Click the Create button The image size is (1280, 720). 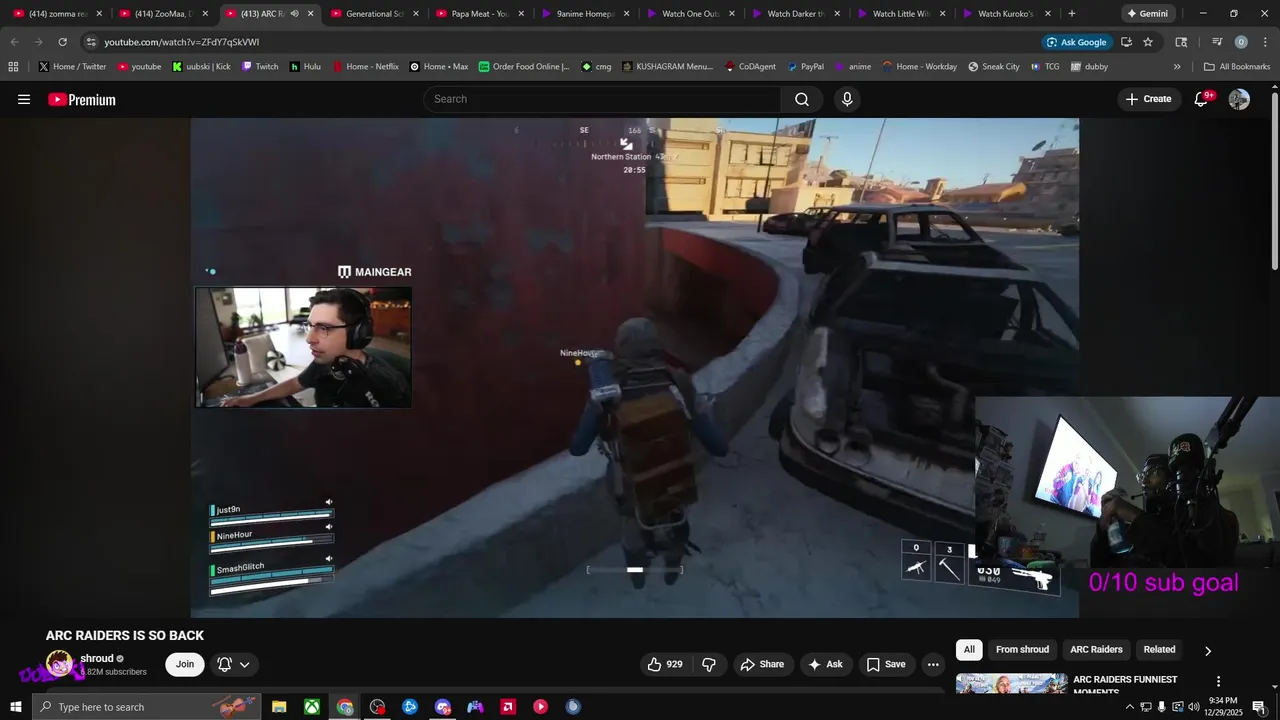(1148, 99)
